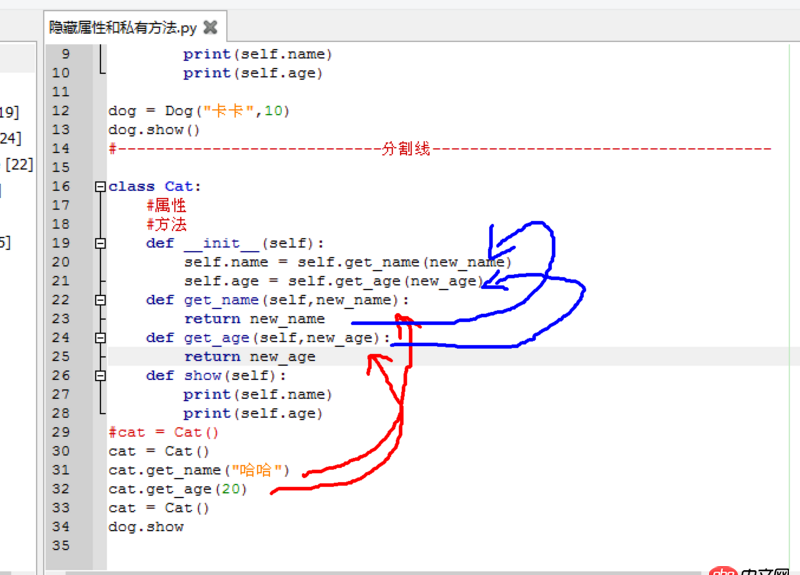The width and height of the screenshot is (800, 575).
Task: Collapse the show method fold marker in Cat
Action: click(x=100, y=376)
